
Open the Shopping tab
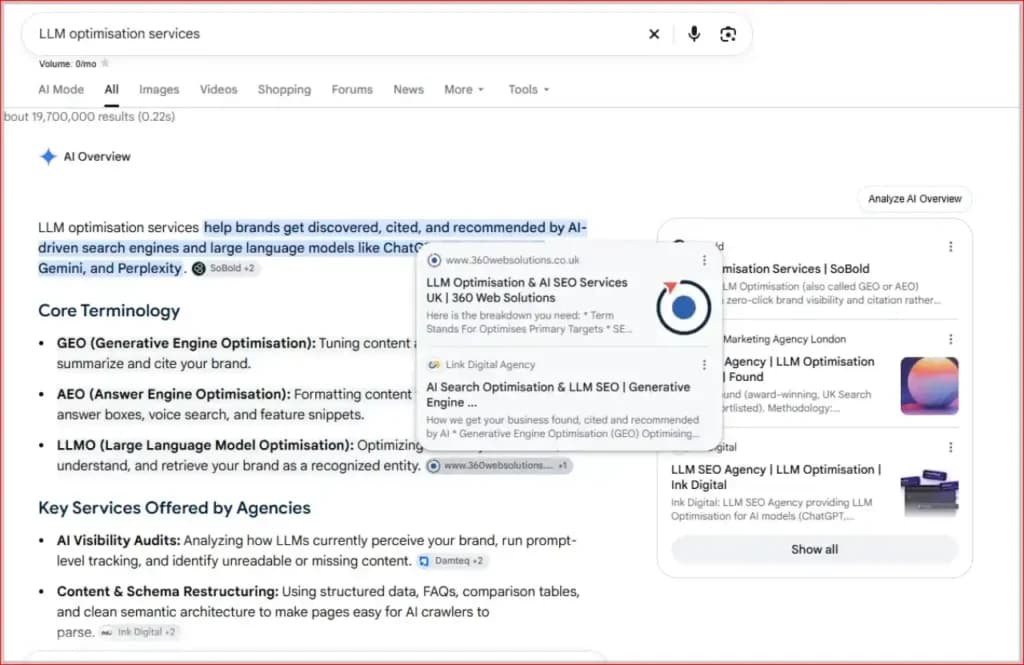(x=284, y=89)
